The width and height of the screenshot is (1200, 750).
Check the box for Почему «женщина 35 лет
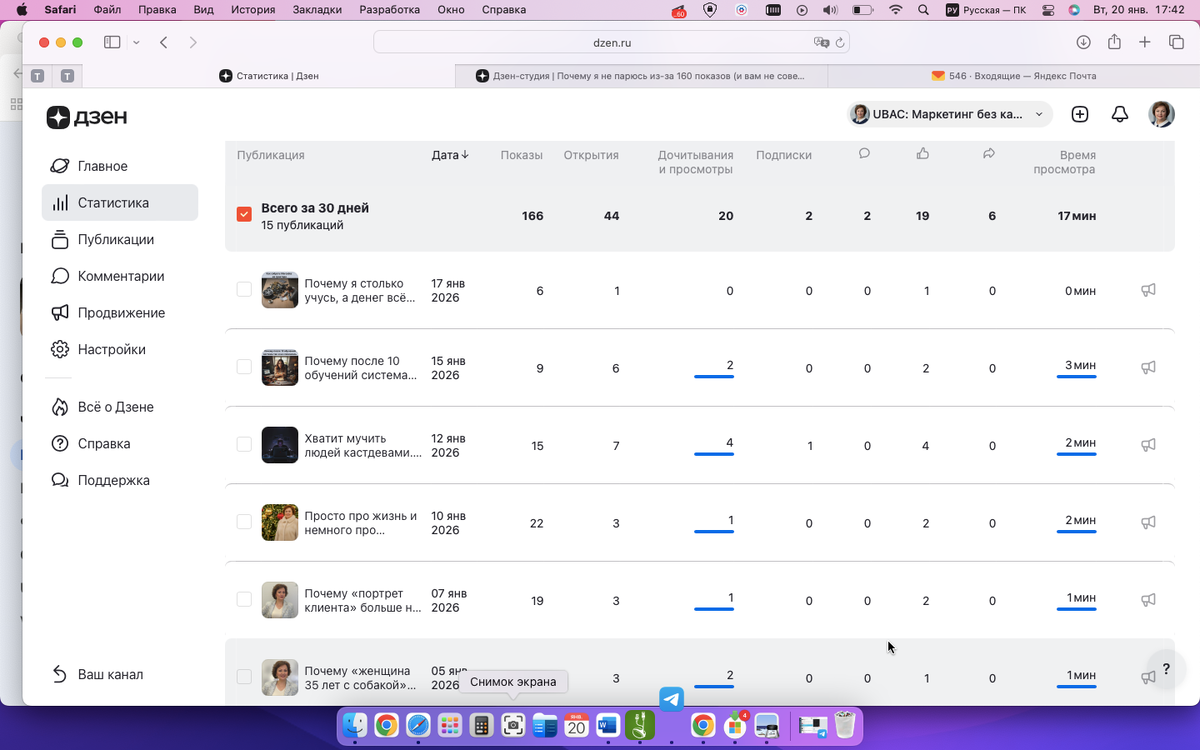click(x=244, y=677)
